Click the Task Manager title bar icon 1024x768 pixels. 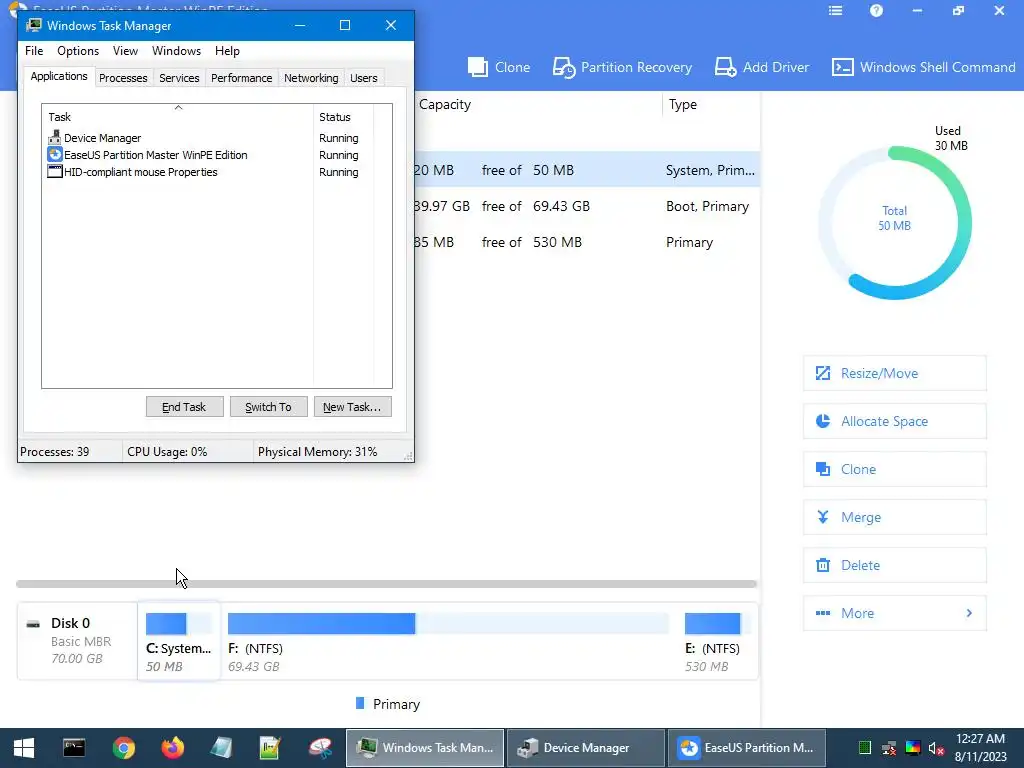[34, 25]
